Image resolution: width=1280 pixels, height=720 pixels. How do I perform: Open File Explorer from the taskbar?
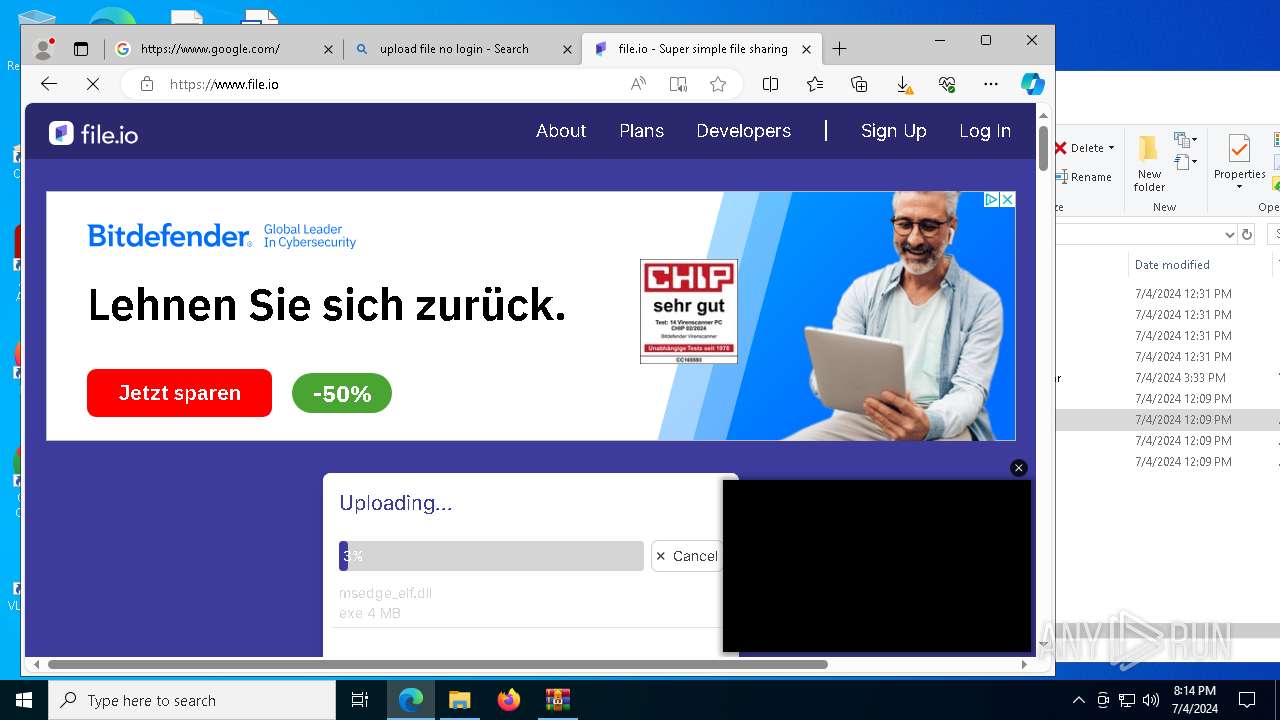(459, 700)
